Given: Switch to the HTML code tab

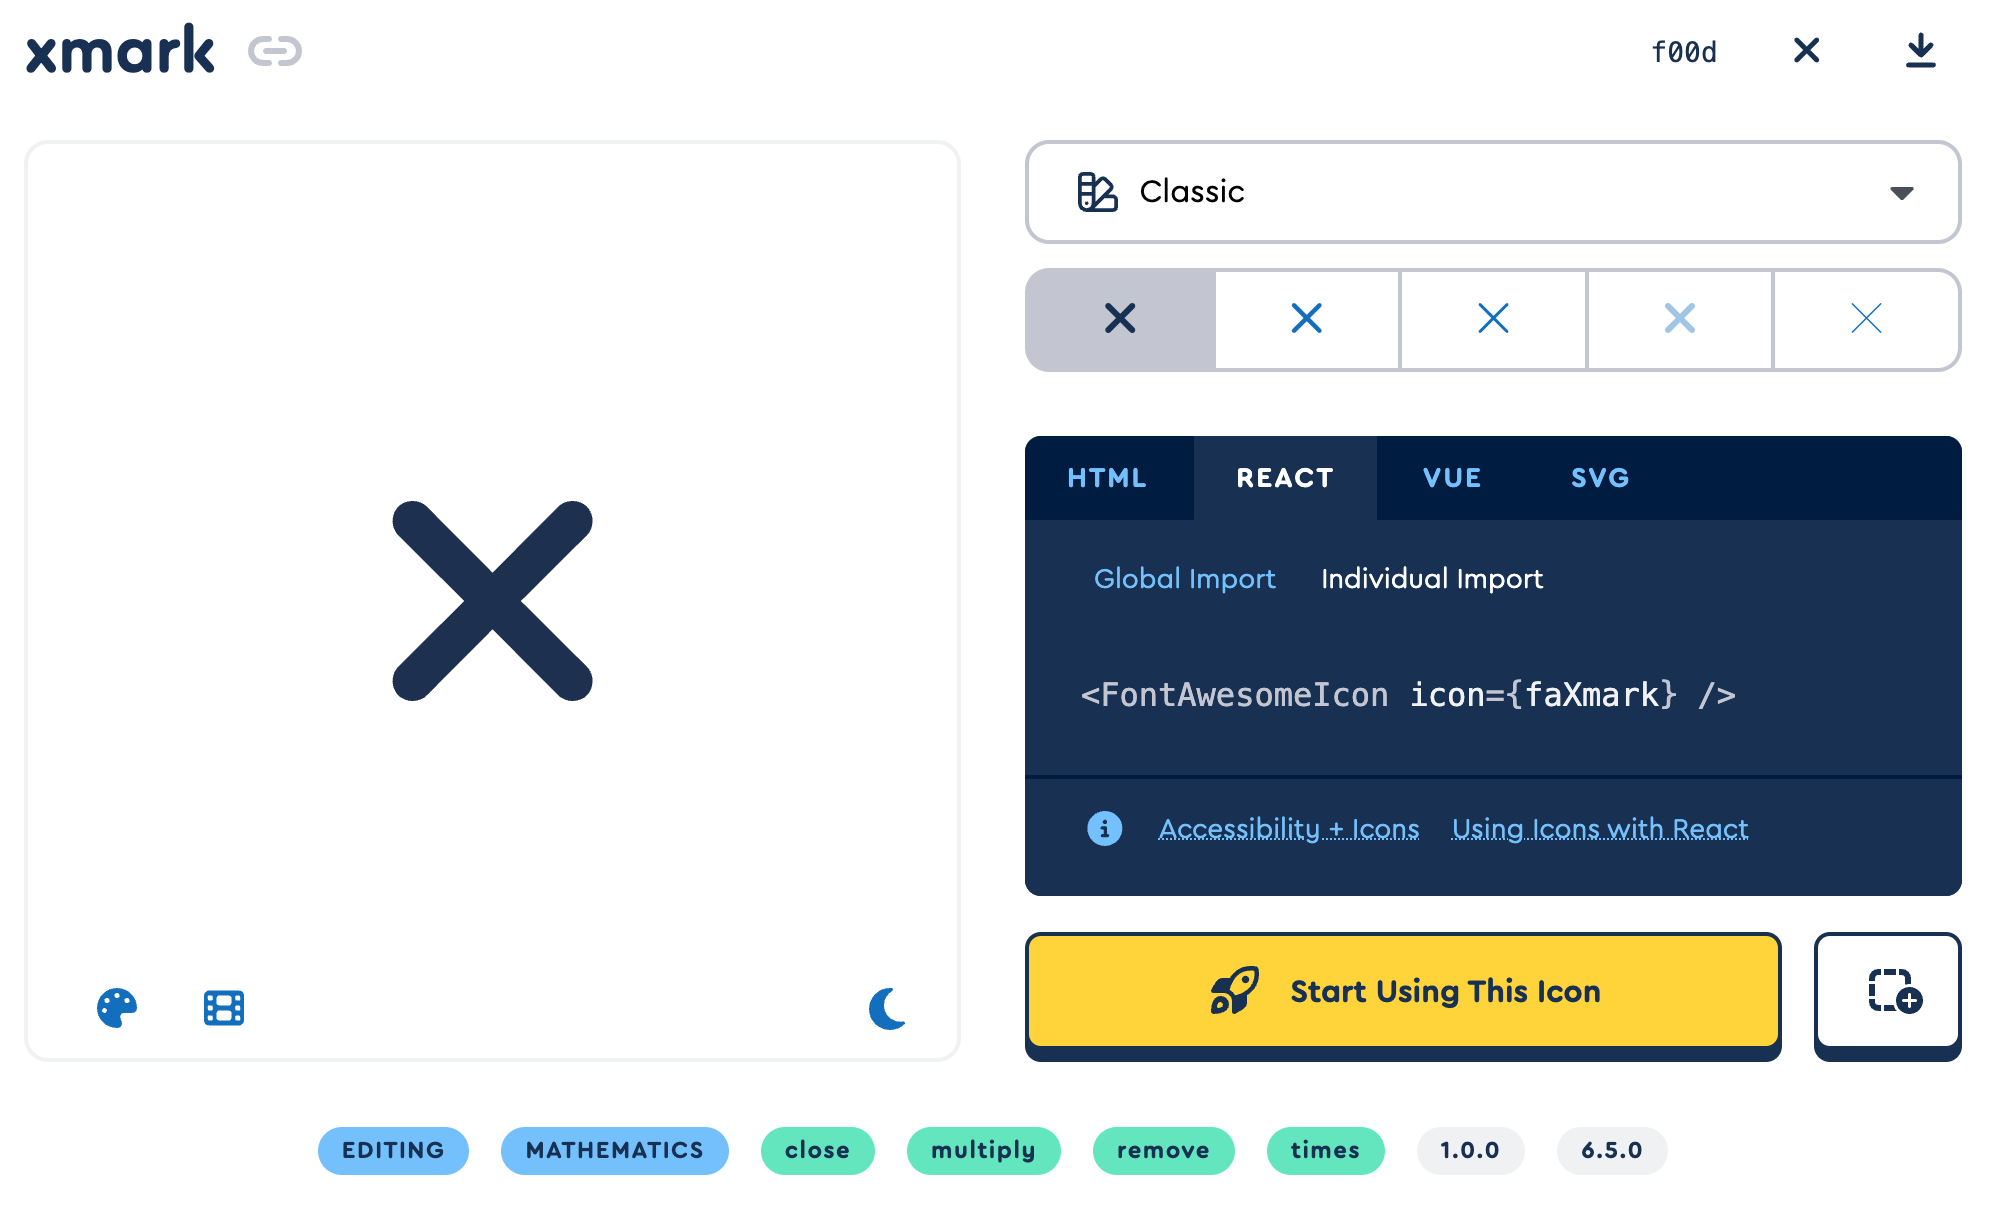Looking at the screenshot, I should (1107, 478).
